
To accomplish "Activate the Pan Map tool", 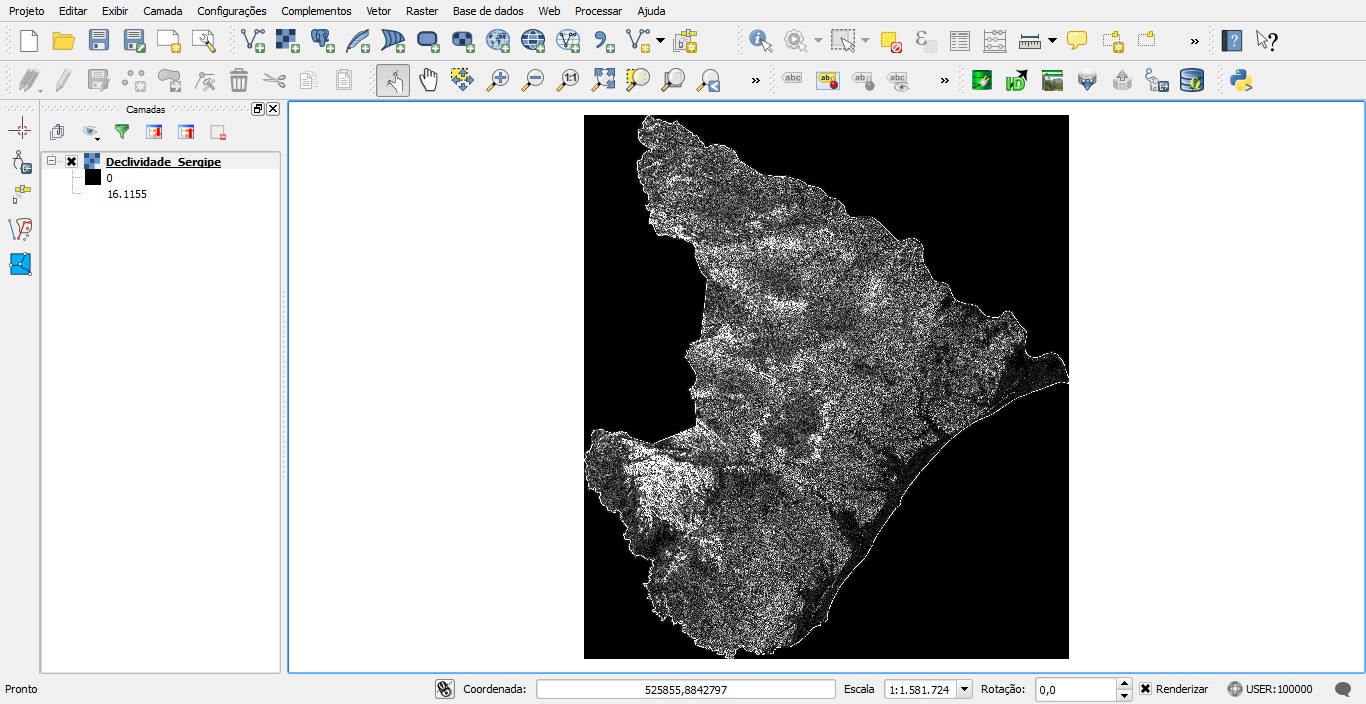I will (428, 80).
